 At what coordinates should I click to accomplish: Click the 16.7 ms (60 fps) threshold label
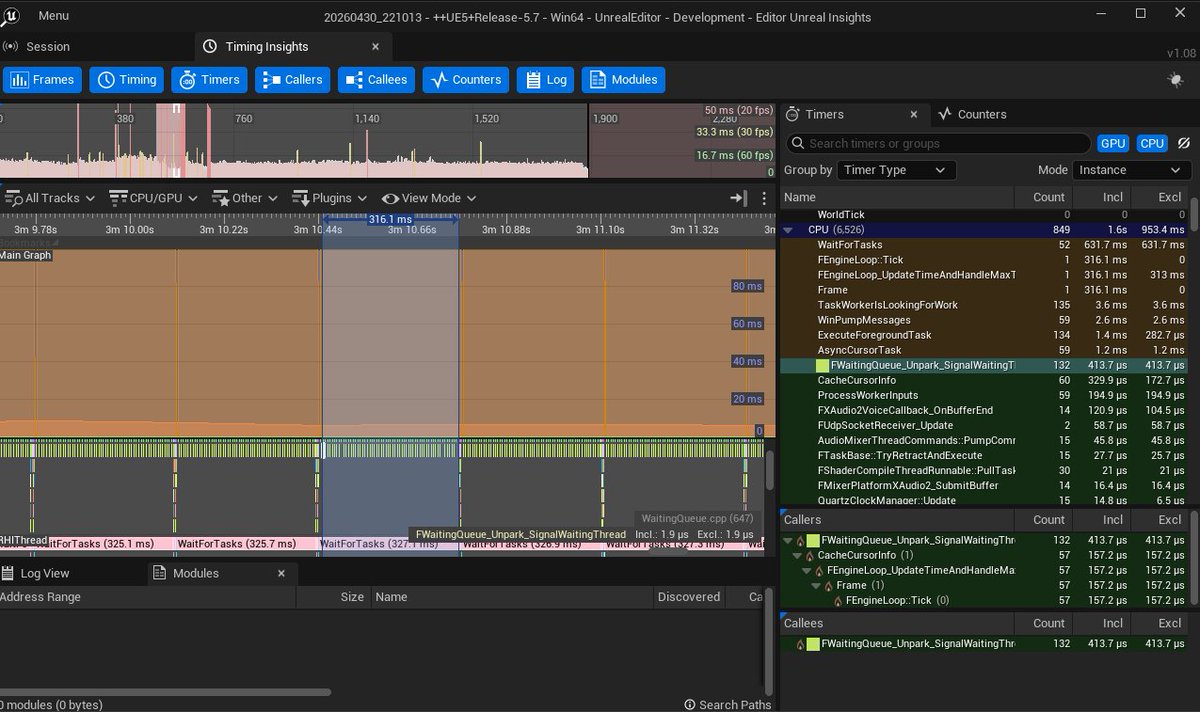pos(734,155)
